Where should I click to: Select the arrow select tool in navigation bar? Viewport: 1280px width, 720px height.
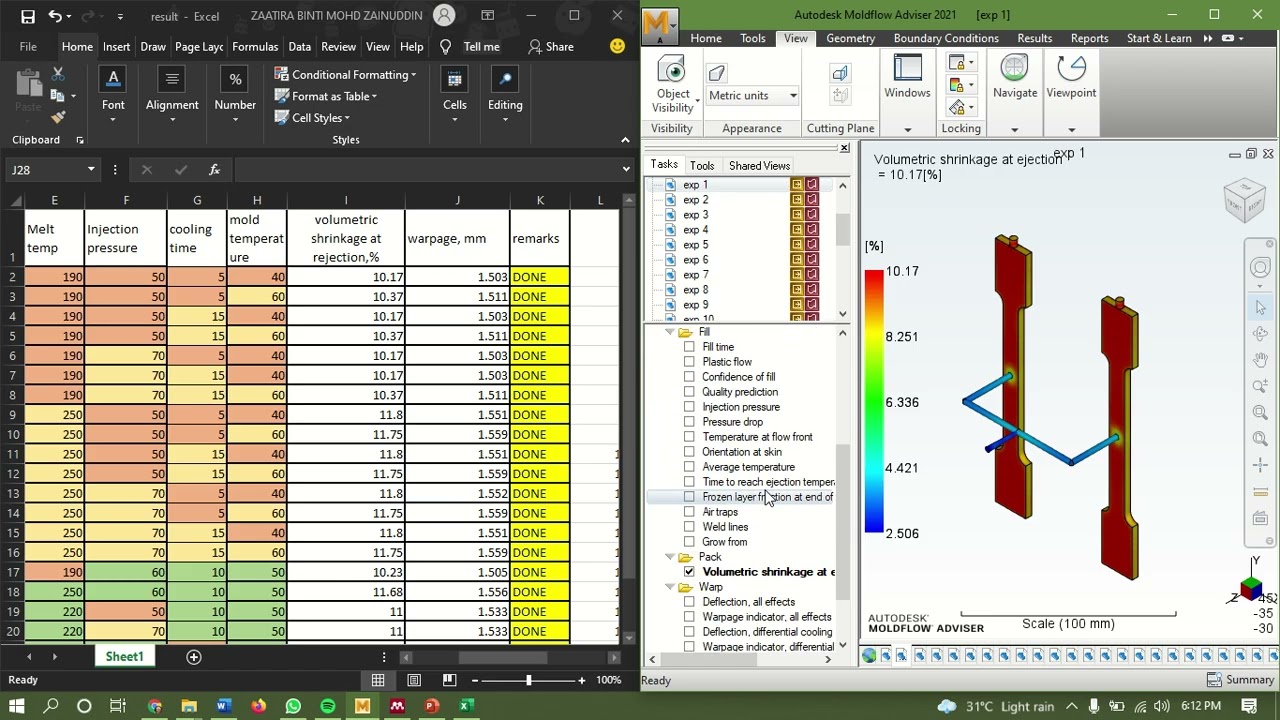tap(1260, 308)
